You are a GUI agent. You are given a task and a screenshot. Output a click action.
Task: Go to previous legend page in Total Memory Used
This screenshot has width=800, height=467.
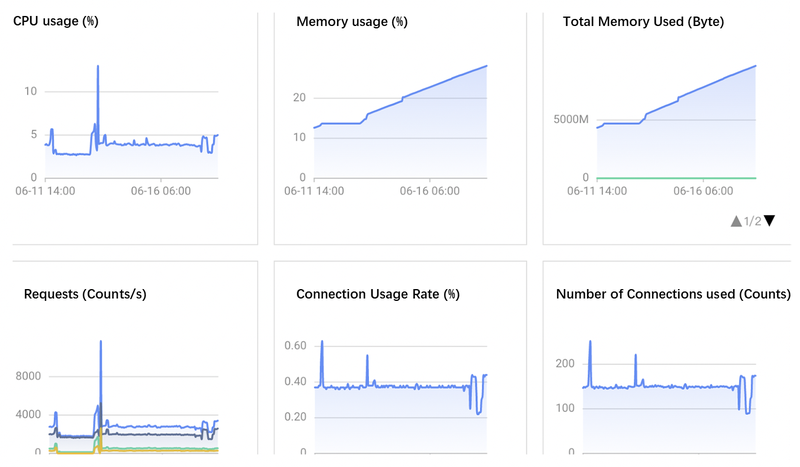(x=736, y=221)
